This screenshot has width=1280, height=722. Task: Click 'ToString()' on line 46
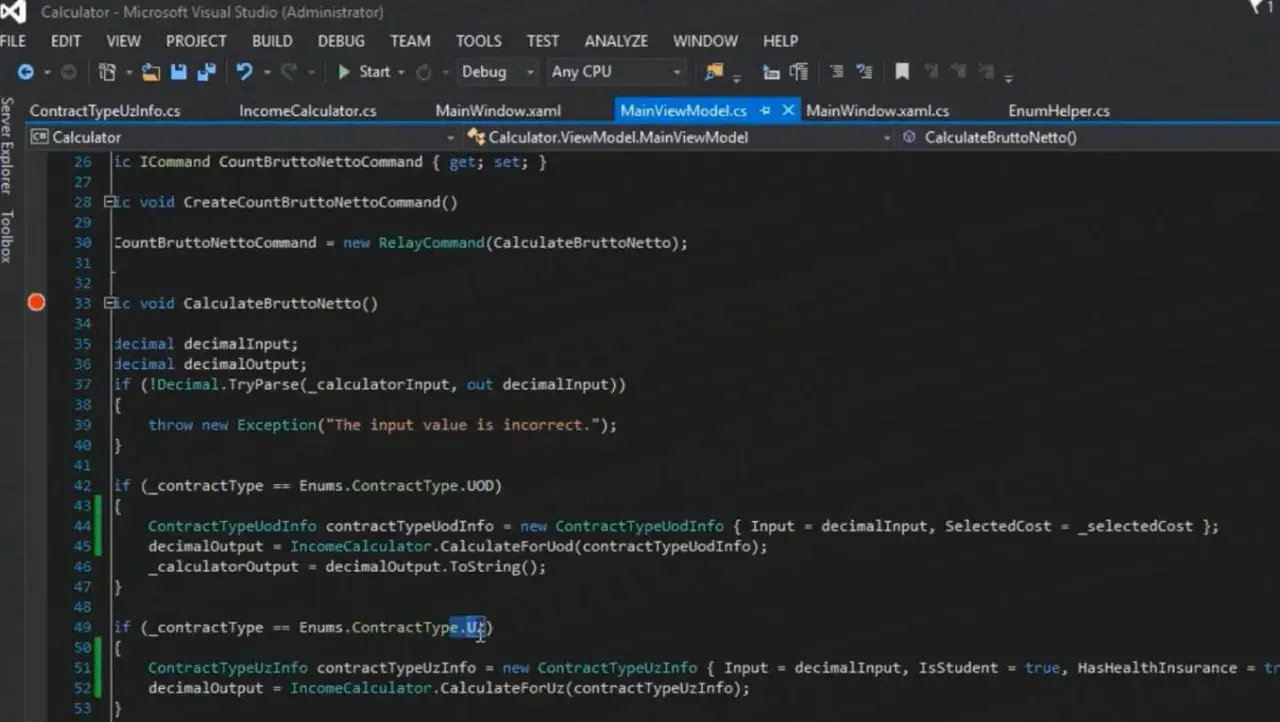(494, 567)
